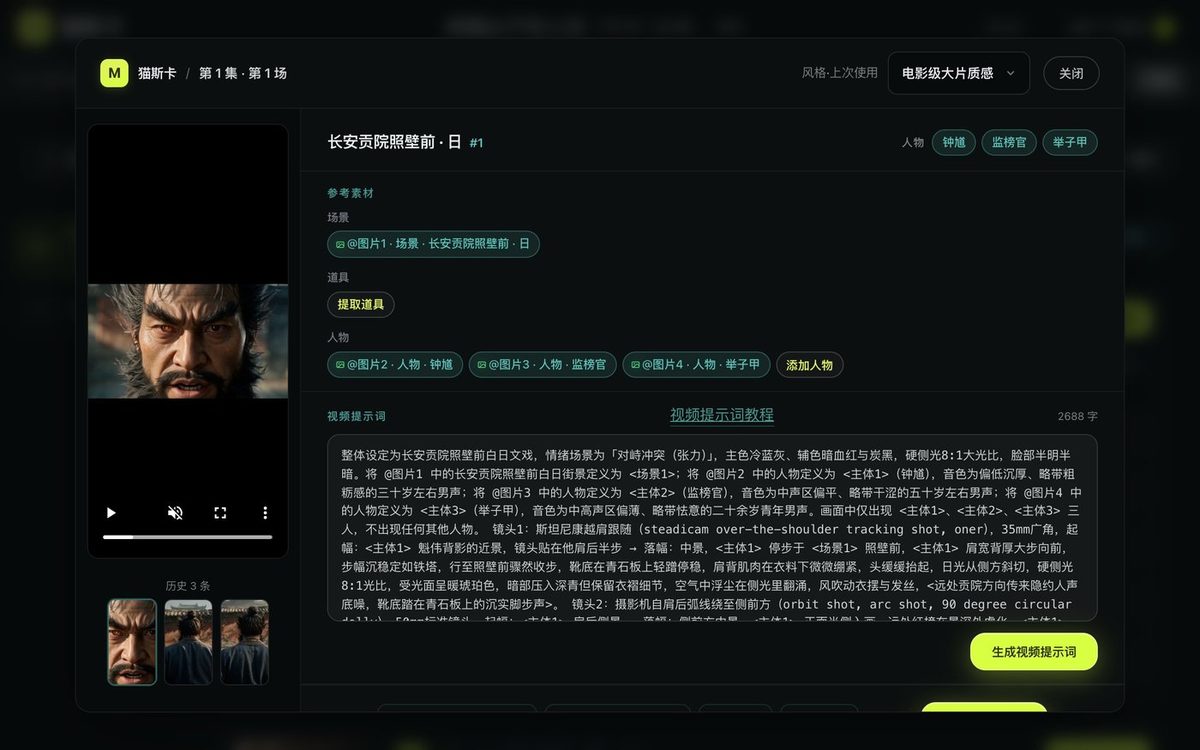1200x750 pixels.
Task: Click inside the video prompt text area
Action: point(712,528)
